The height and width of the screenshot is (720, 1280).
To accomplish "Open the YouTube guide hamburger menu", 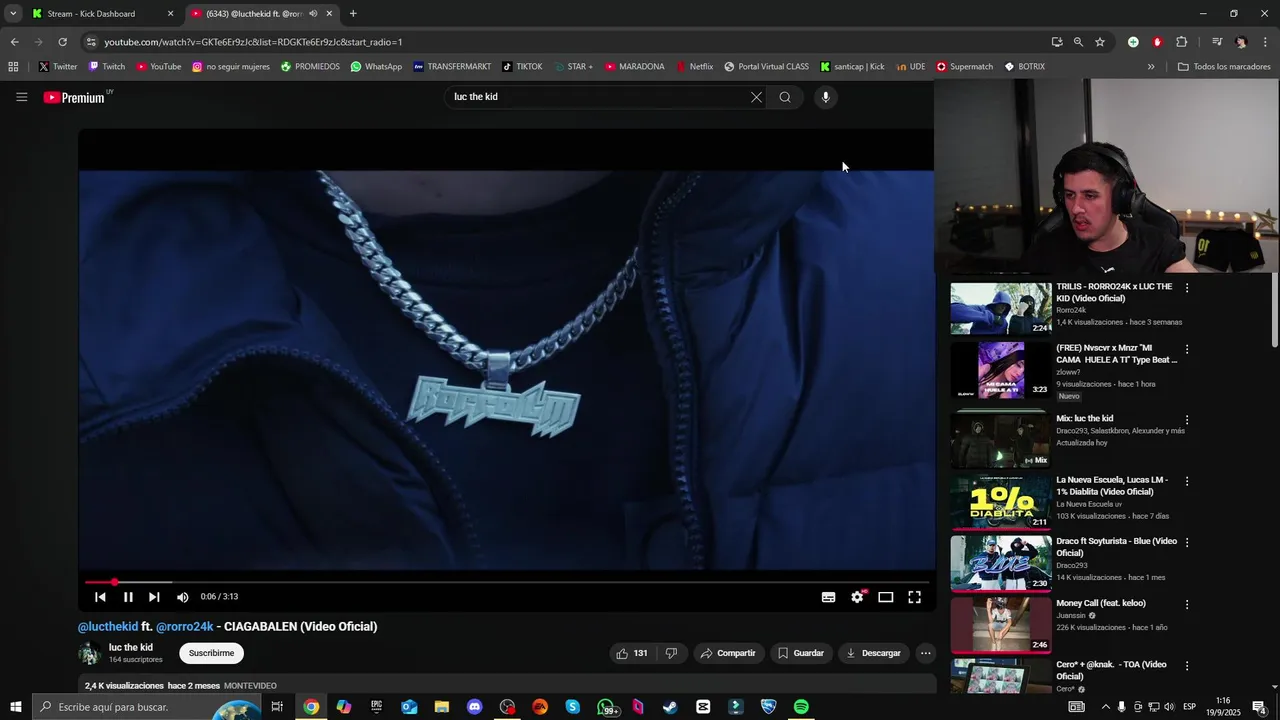I will (21, 97).
